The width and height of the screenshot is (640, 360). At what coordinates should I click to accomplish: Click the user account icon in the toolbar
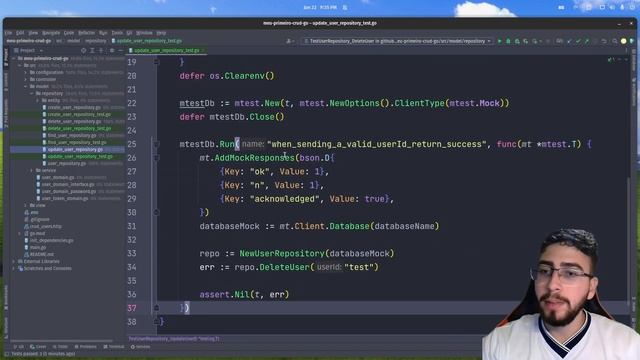pyautogui.click(x=289, y=41)
